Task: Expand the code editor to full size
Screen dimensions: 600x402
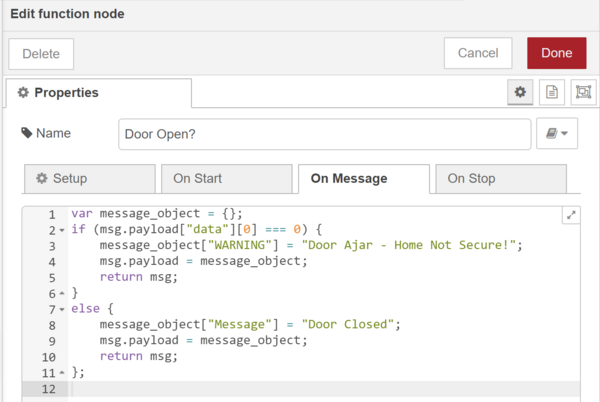Action: pos(571,214)
